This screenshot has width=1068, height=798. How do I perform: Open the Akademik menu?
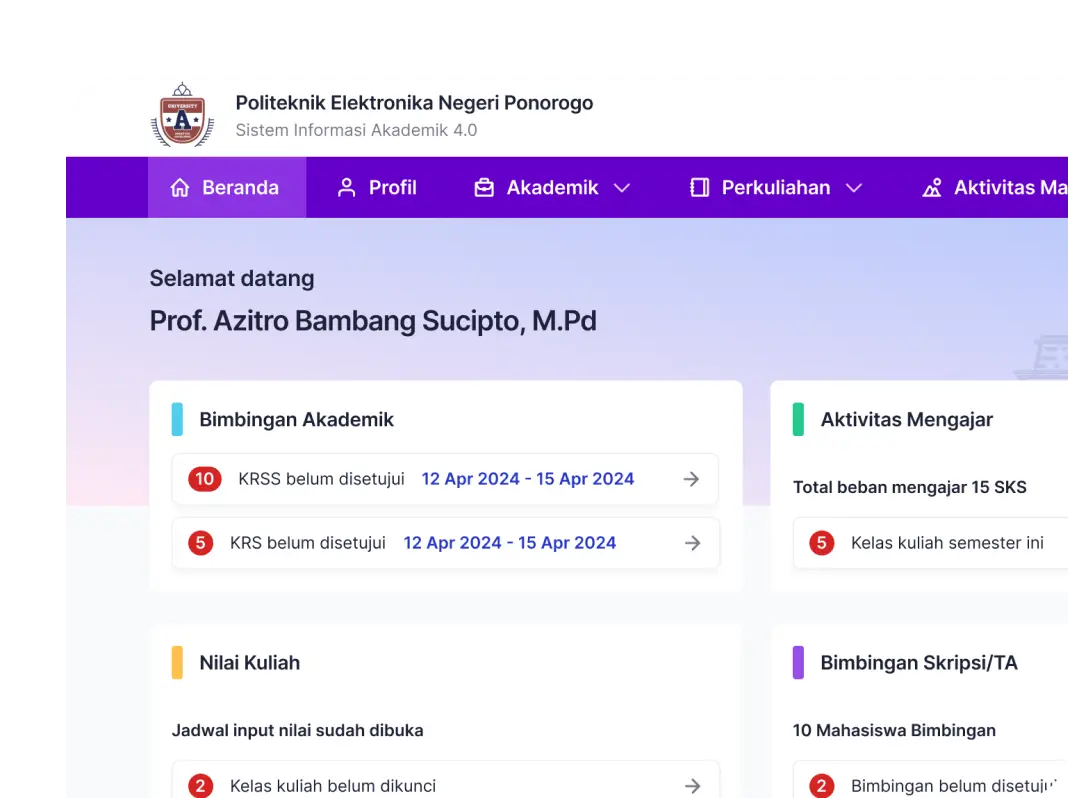(x=552, y=187)
